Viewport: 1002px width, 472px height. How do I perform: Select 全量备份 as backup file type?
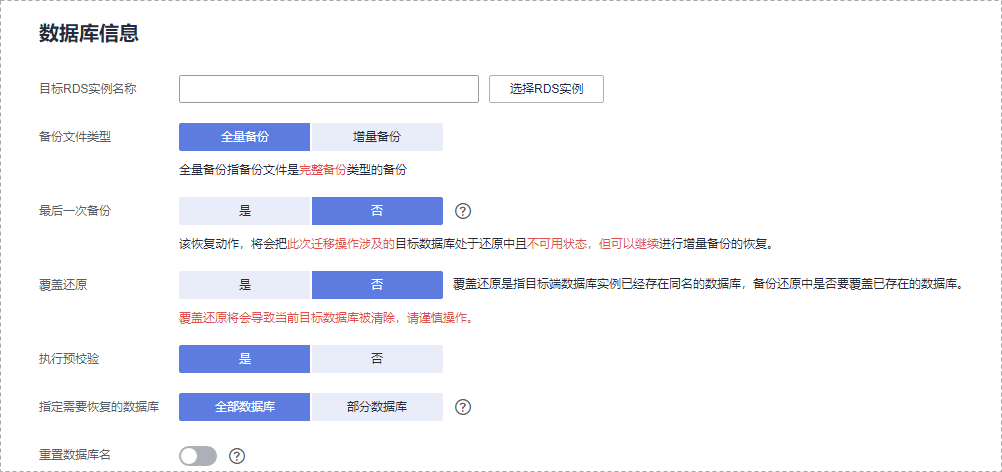click(245, 137)
